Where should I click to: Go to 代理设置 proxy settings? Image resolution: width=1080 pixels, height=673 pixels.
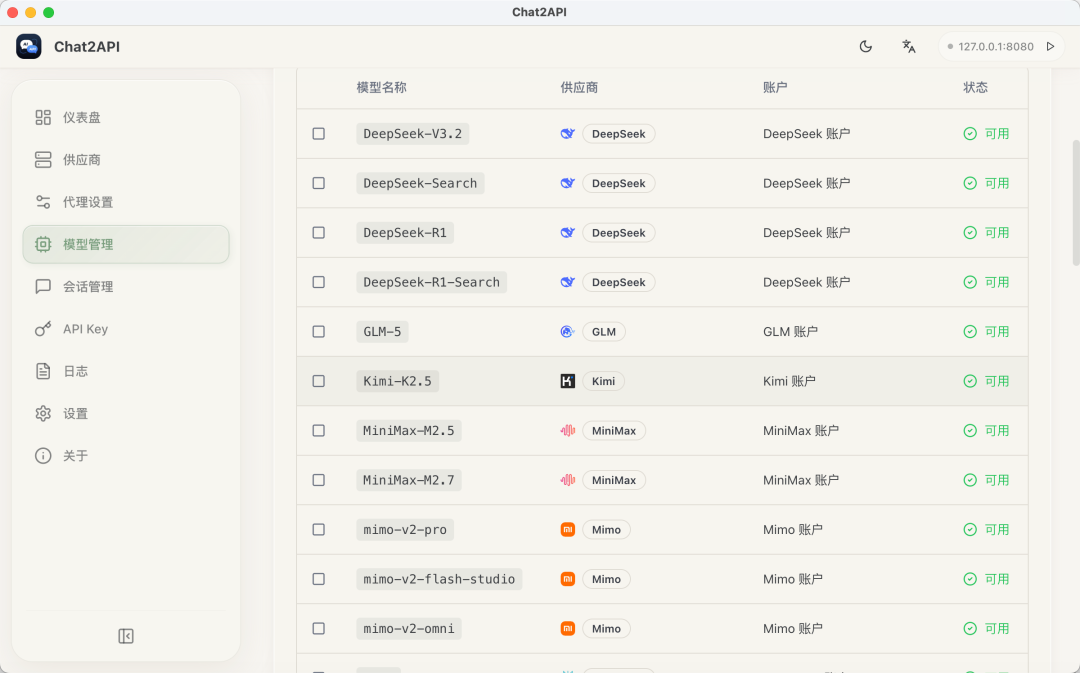(126, 203)
